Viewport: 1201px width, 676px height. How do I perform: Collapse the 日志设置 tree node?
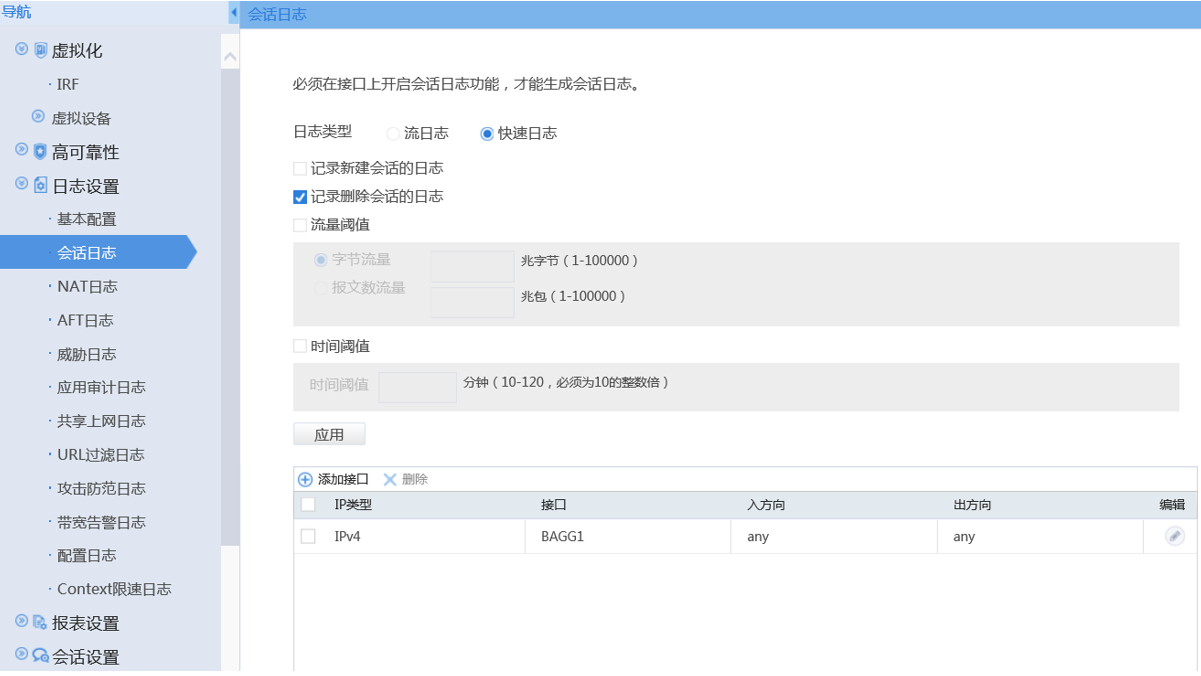tap(22, 185)
